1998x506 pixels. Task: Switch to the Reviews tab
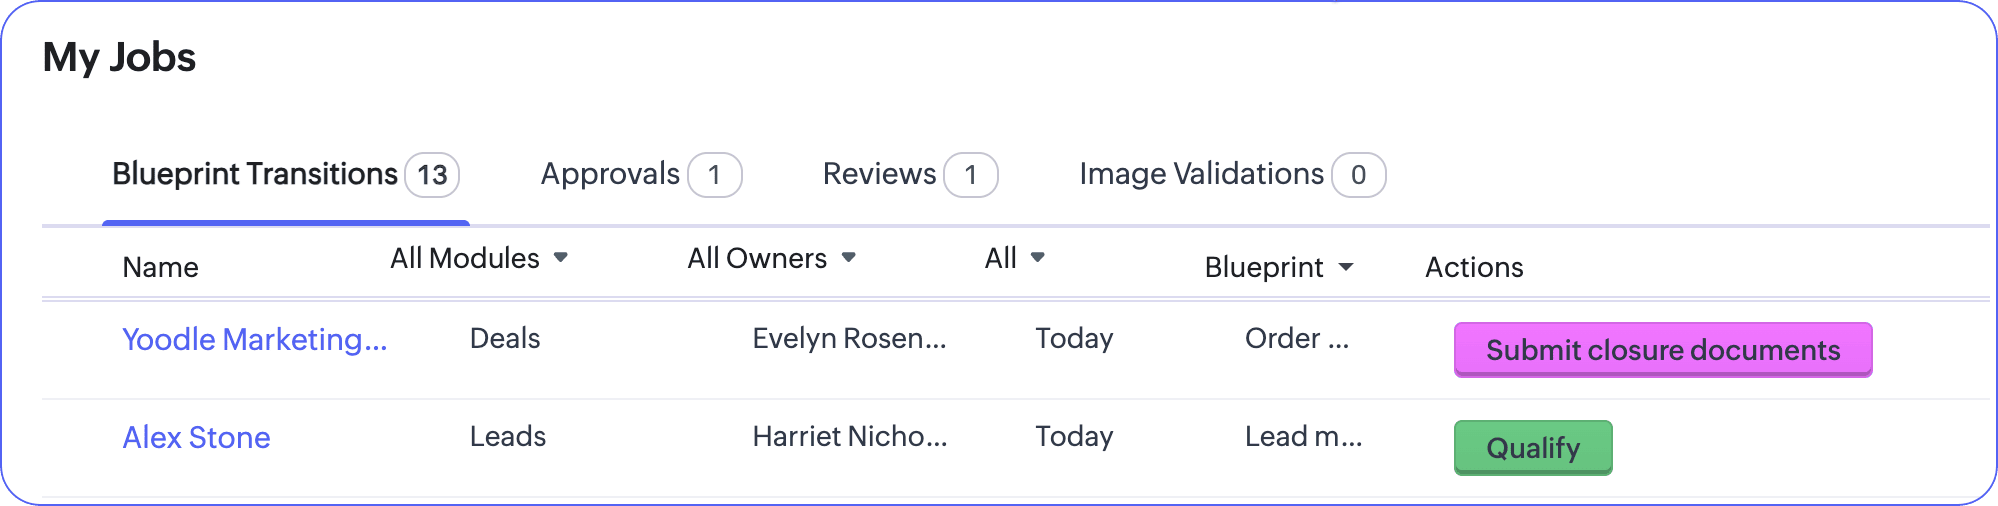pos(910,175)
